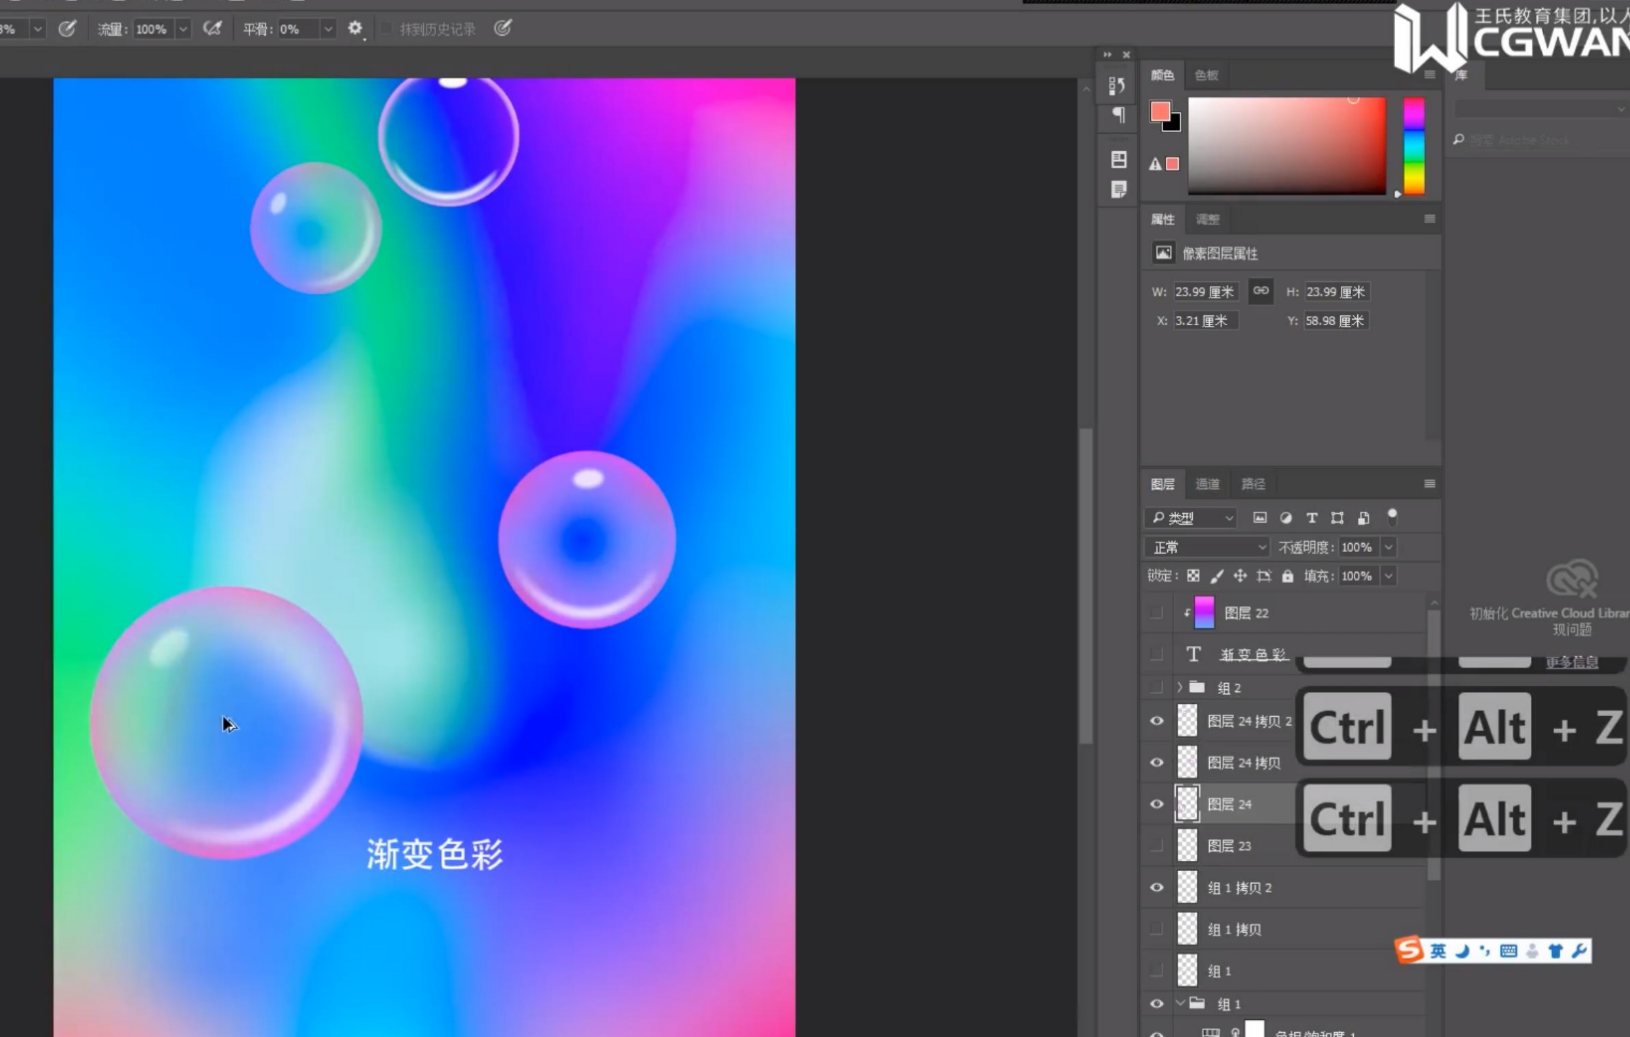The width and height of the screenshot is (1630, 1037).
Task: Click the 图层 22 gradient thumbnail
Action: point(1204,613)
